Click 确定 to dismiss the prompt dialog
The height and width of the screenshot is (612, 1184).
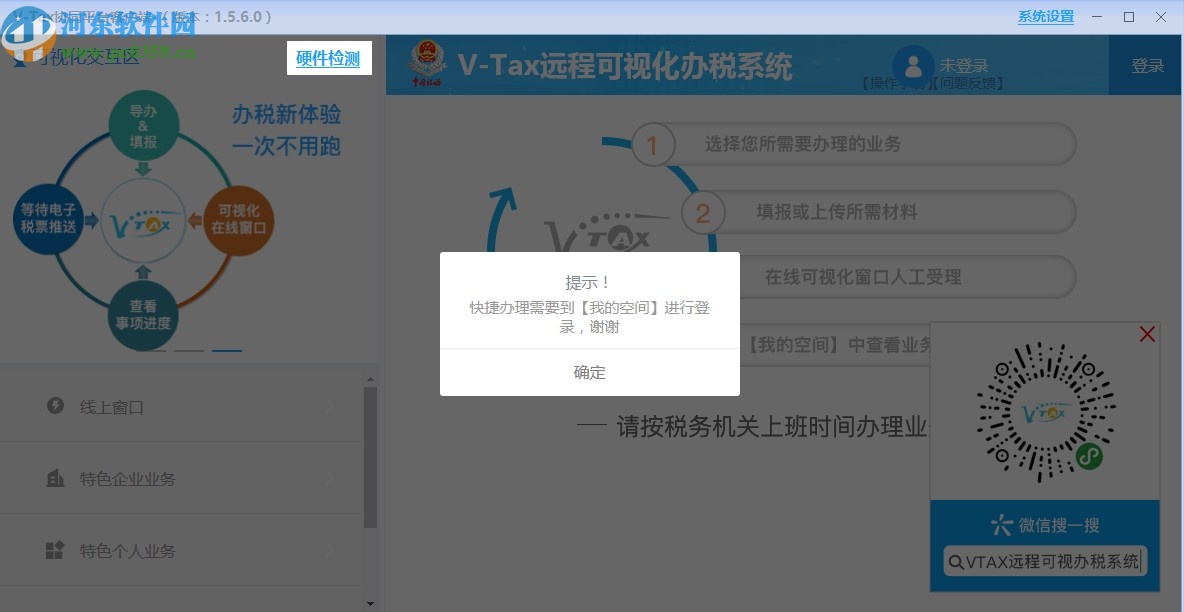pos(589,371)
